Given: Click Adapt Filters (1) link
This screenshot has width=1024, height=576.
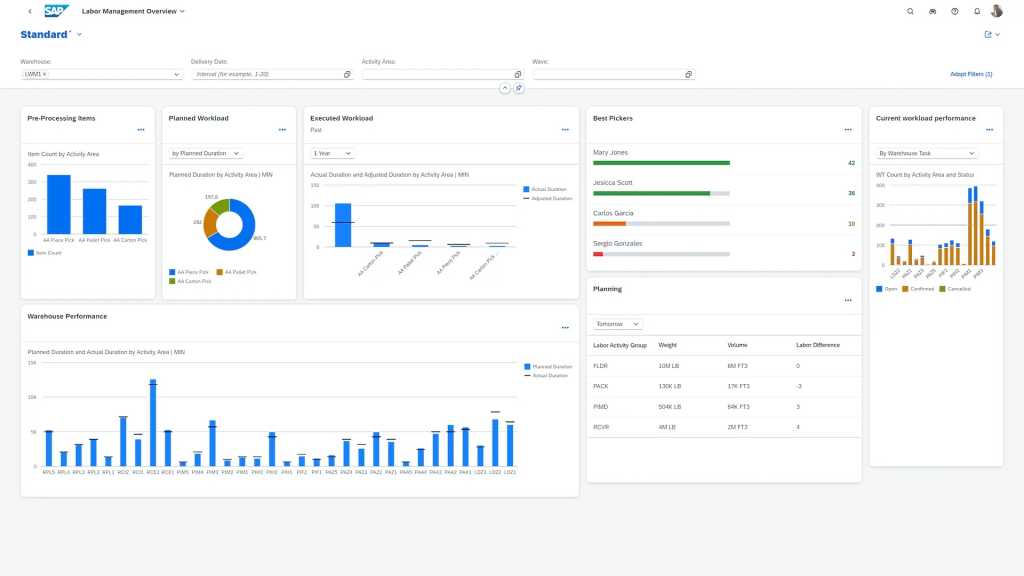Looking at the screenshot, I should click(971, 74).
